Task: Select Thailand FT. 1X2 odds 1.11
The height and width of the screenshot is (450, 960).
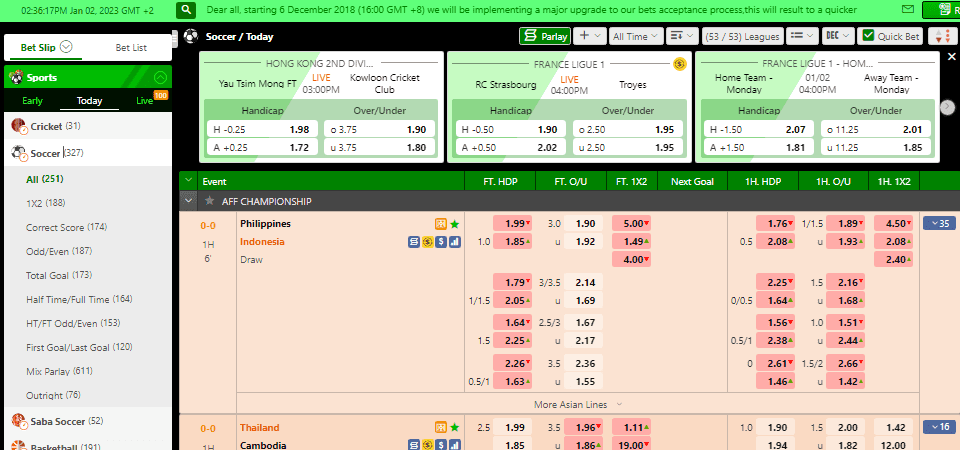Action: click(x=631, y=427)
